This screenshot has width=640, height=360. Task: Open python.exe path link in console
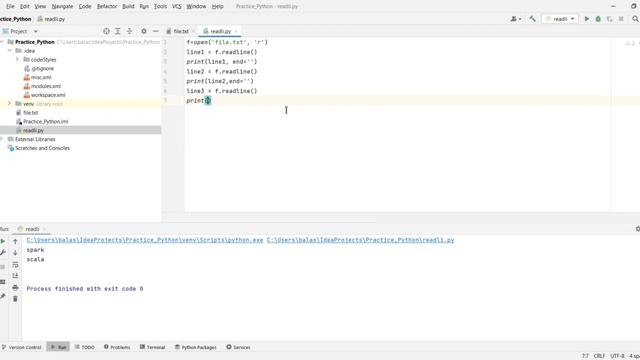(144, 240)
